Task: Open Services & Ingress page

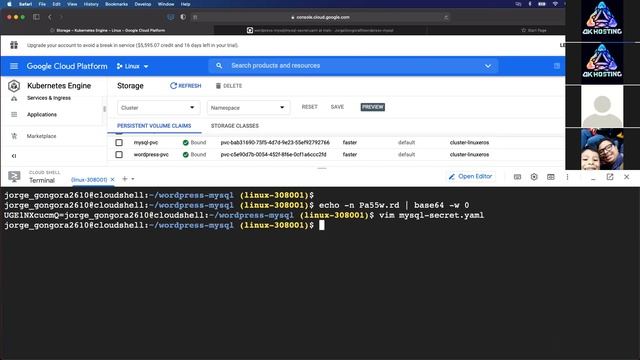Action: (x=49, y=98)
